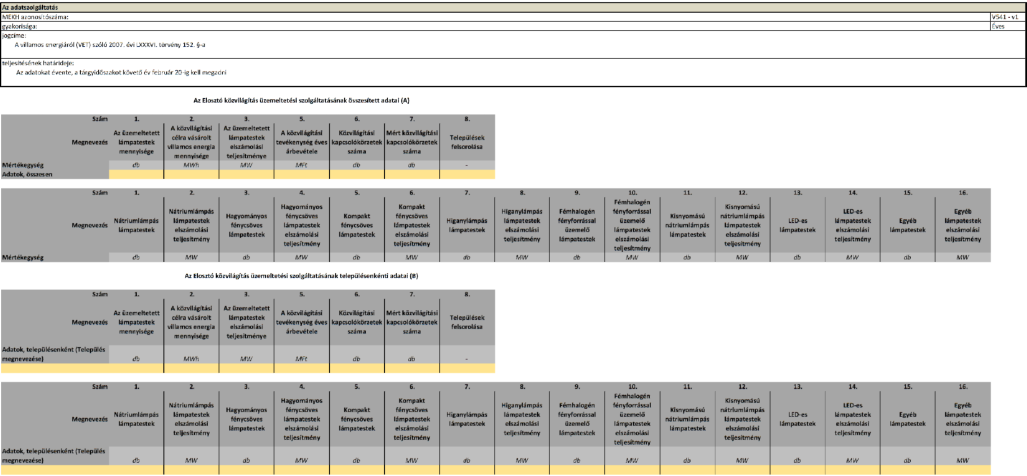
Task: Select 'Települések felsorolása' header in section (A)
Action: point(467,141)
